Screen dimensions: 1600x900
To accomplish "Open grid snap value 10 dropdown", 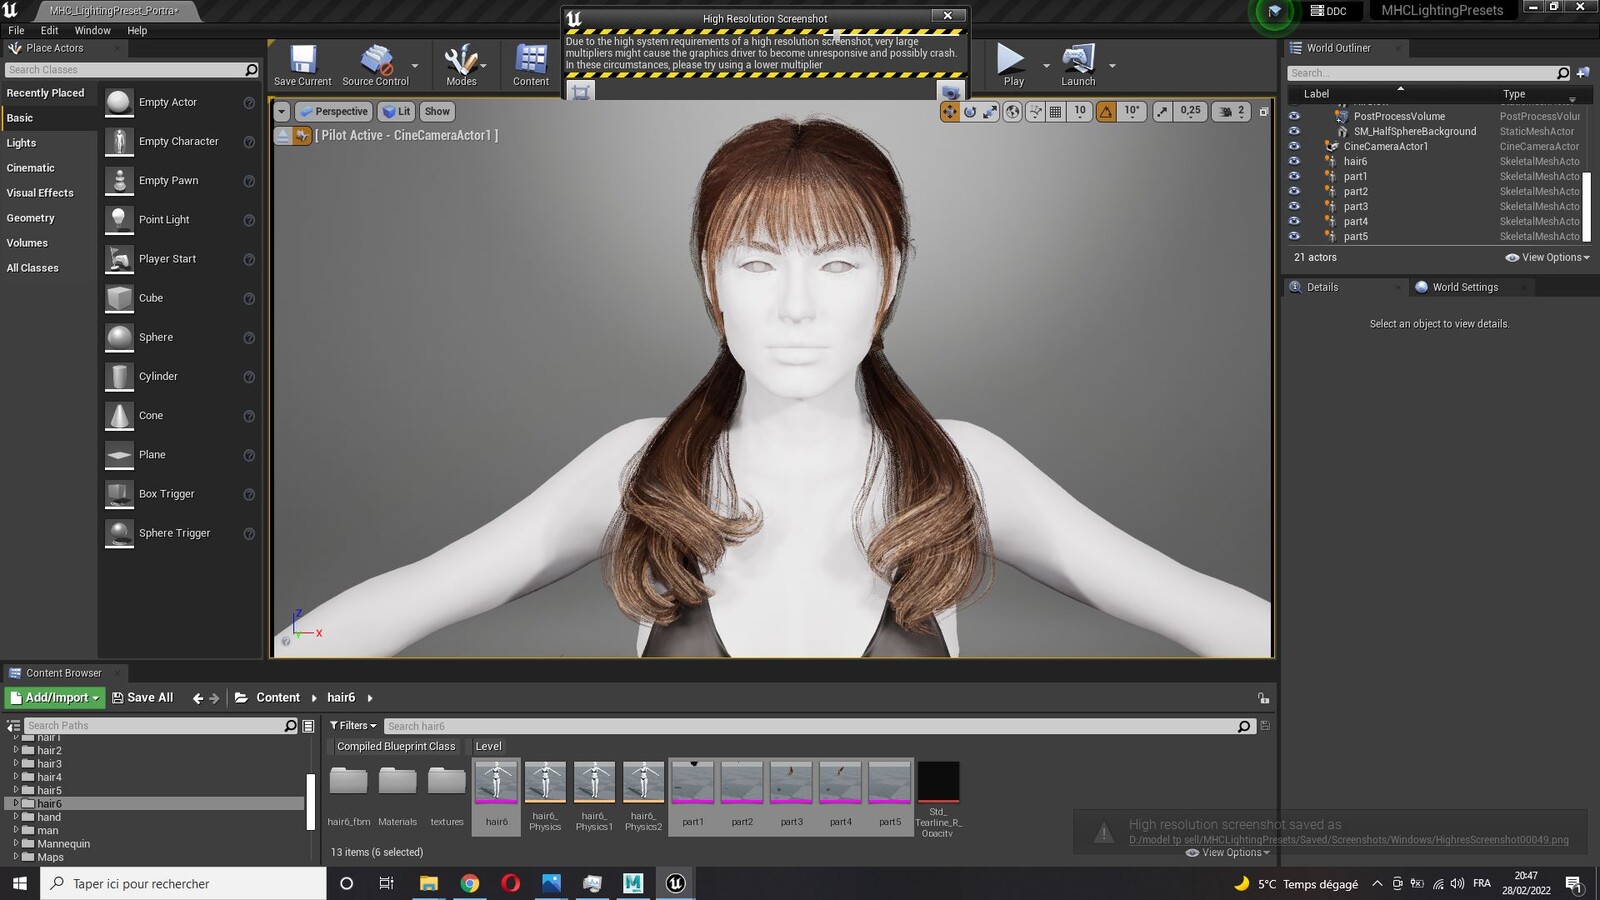I will (x=1080, y=112).
